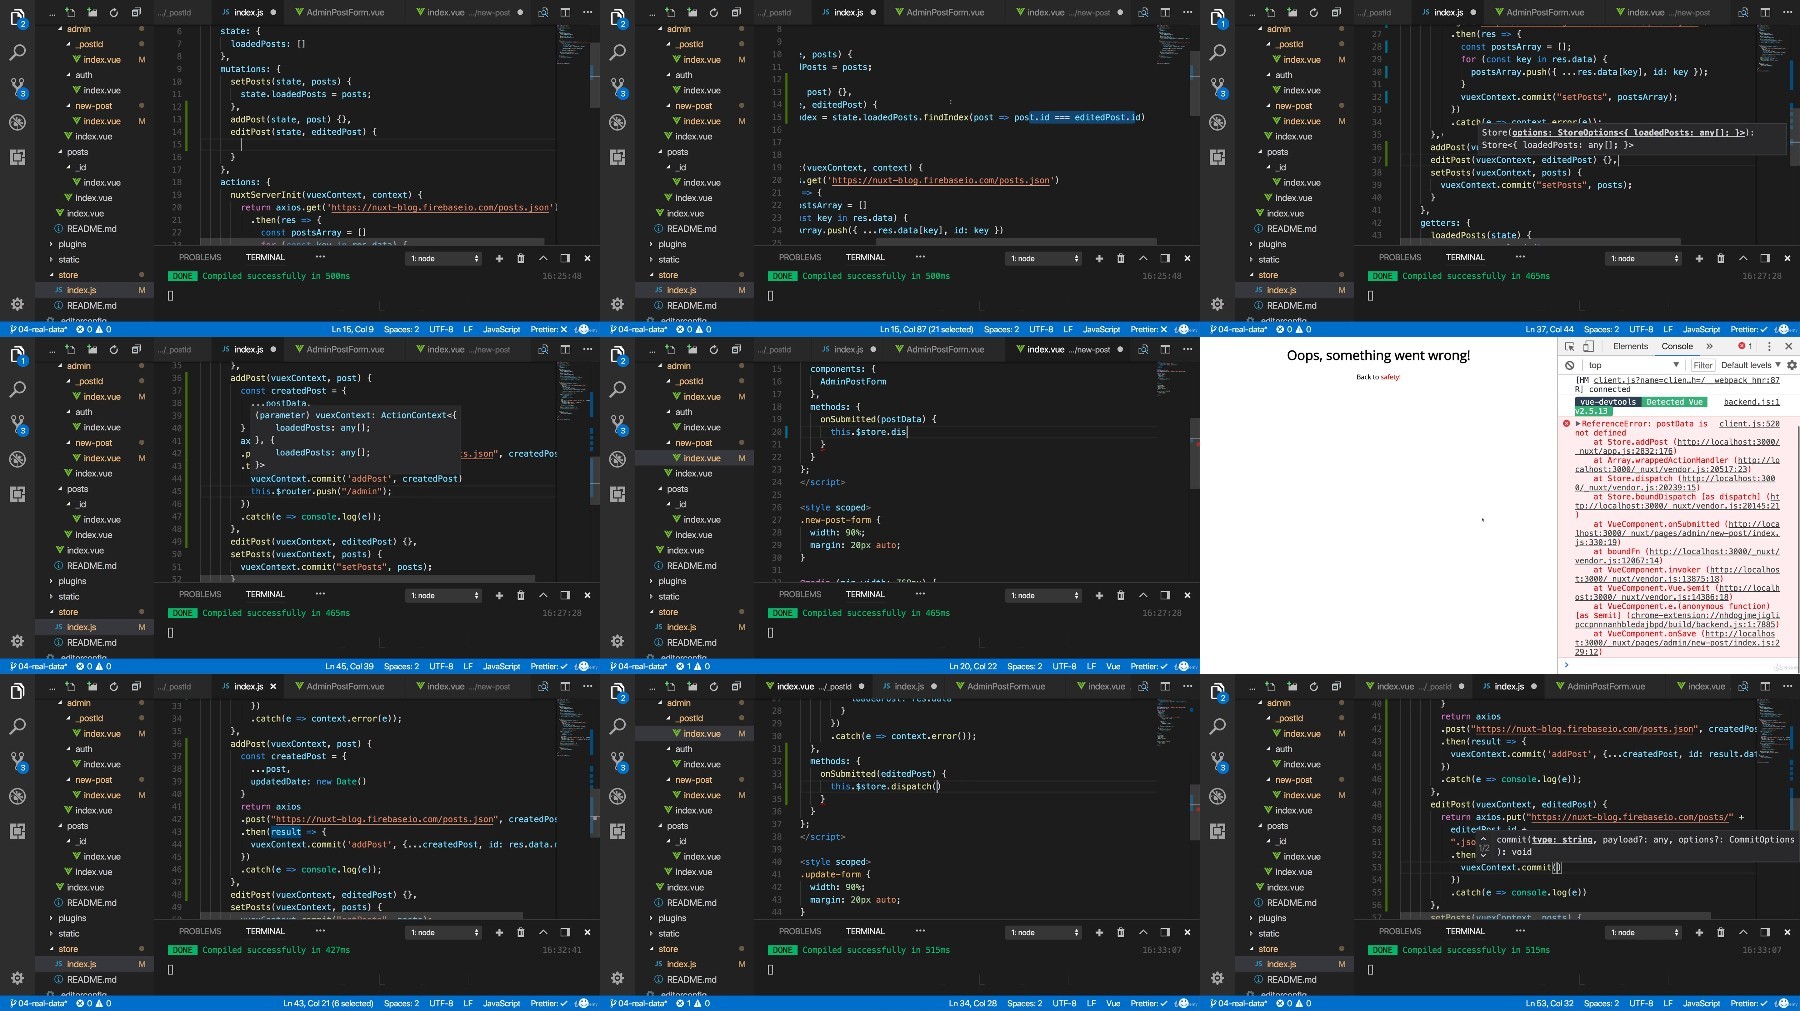The image size is (1800, 1011).
Task: Toggle Prettier status in the Ln 45, Col 39 frame
Action: click(548, 666)
